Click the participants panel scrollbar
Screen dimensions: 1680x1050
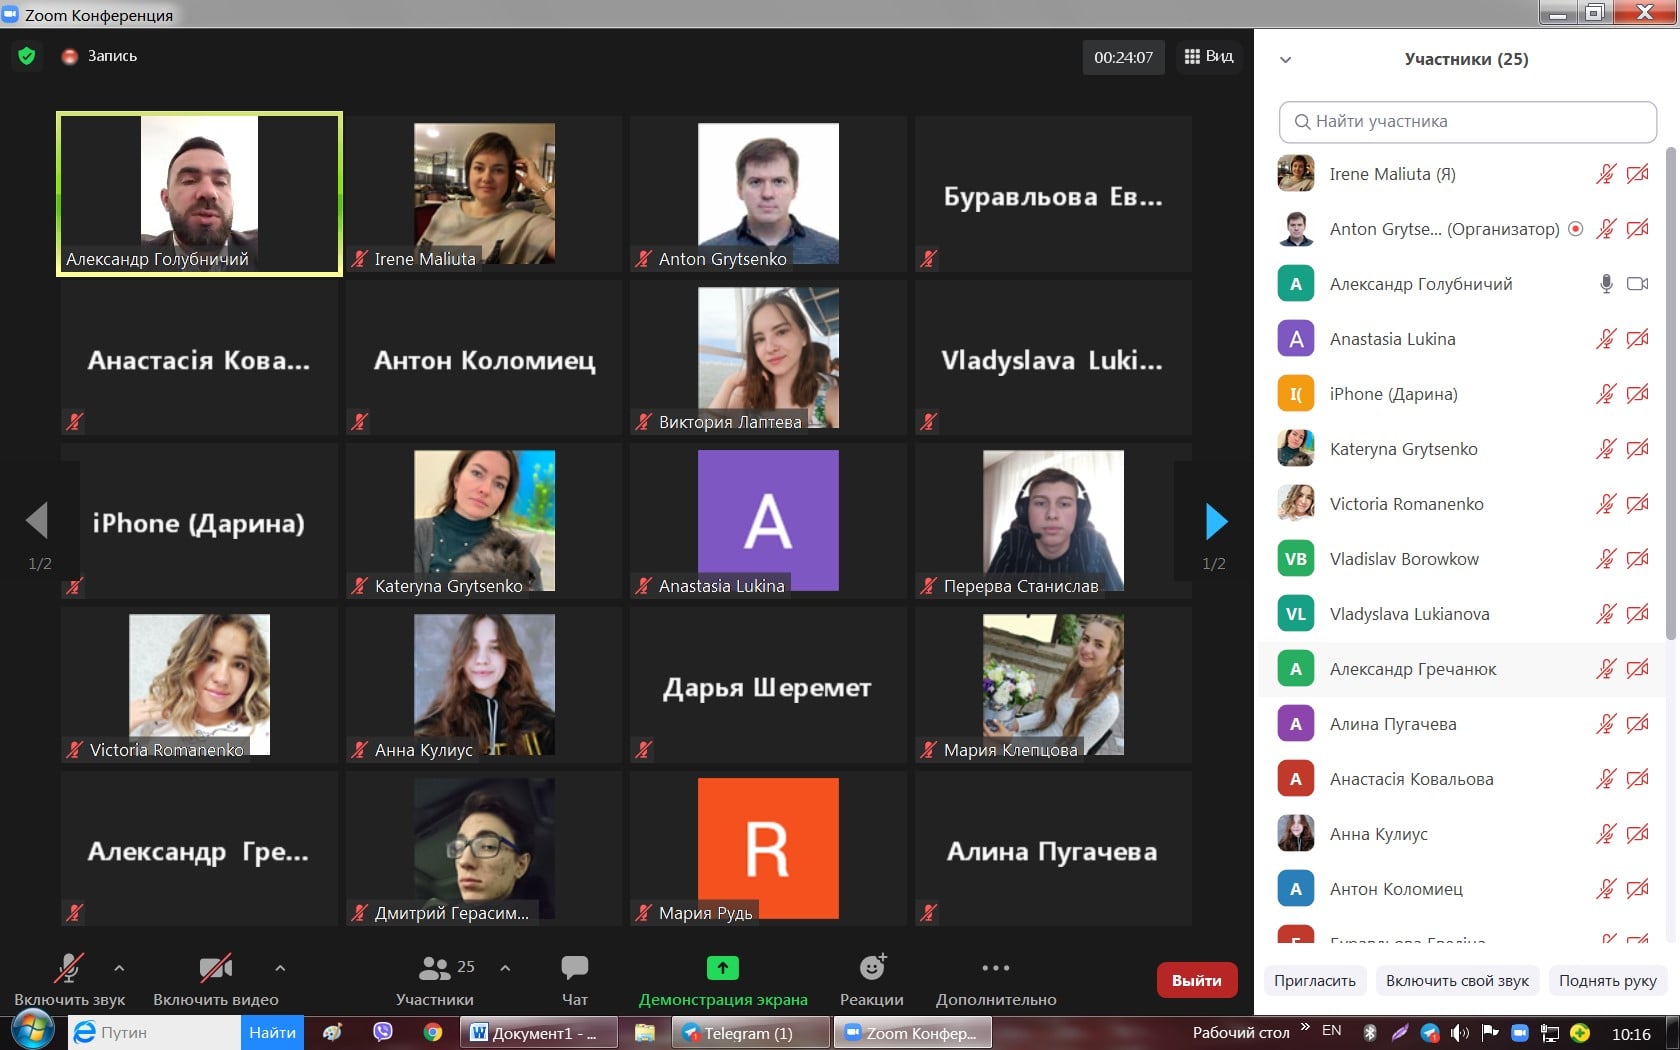tap(1671, 393)
